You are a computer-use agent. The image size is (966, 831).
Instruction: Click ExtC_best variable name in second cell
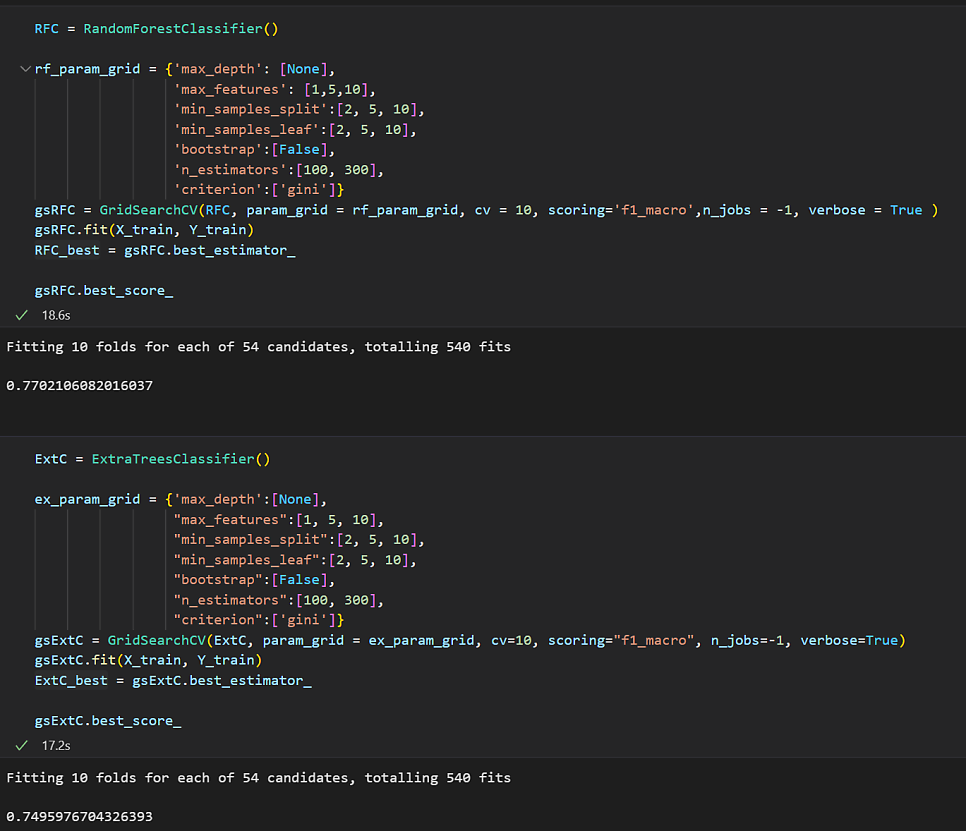coord(71,681)
